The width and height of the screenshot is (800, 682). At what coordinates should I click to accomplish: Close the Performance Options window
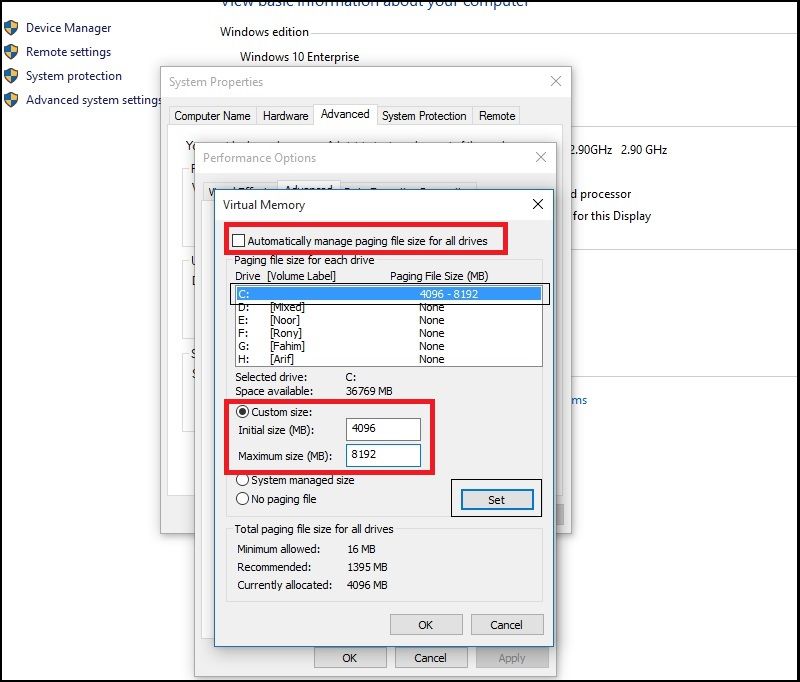(541, 157)
